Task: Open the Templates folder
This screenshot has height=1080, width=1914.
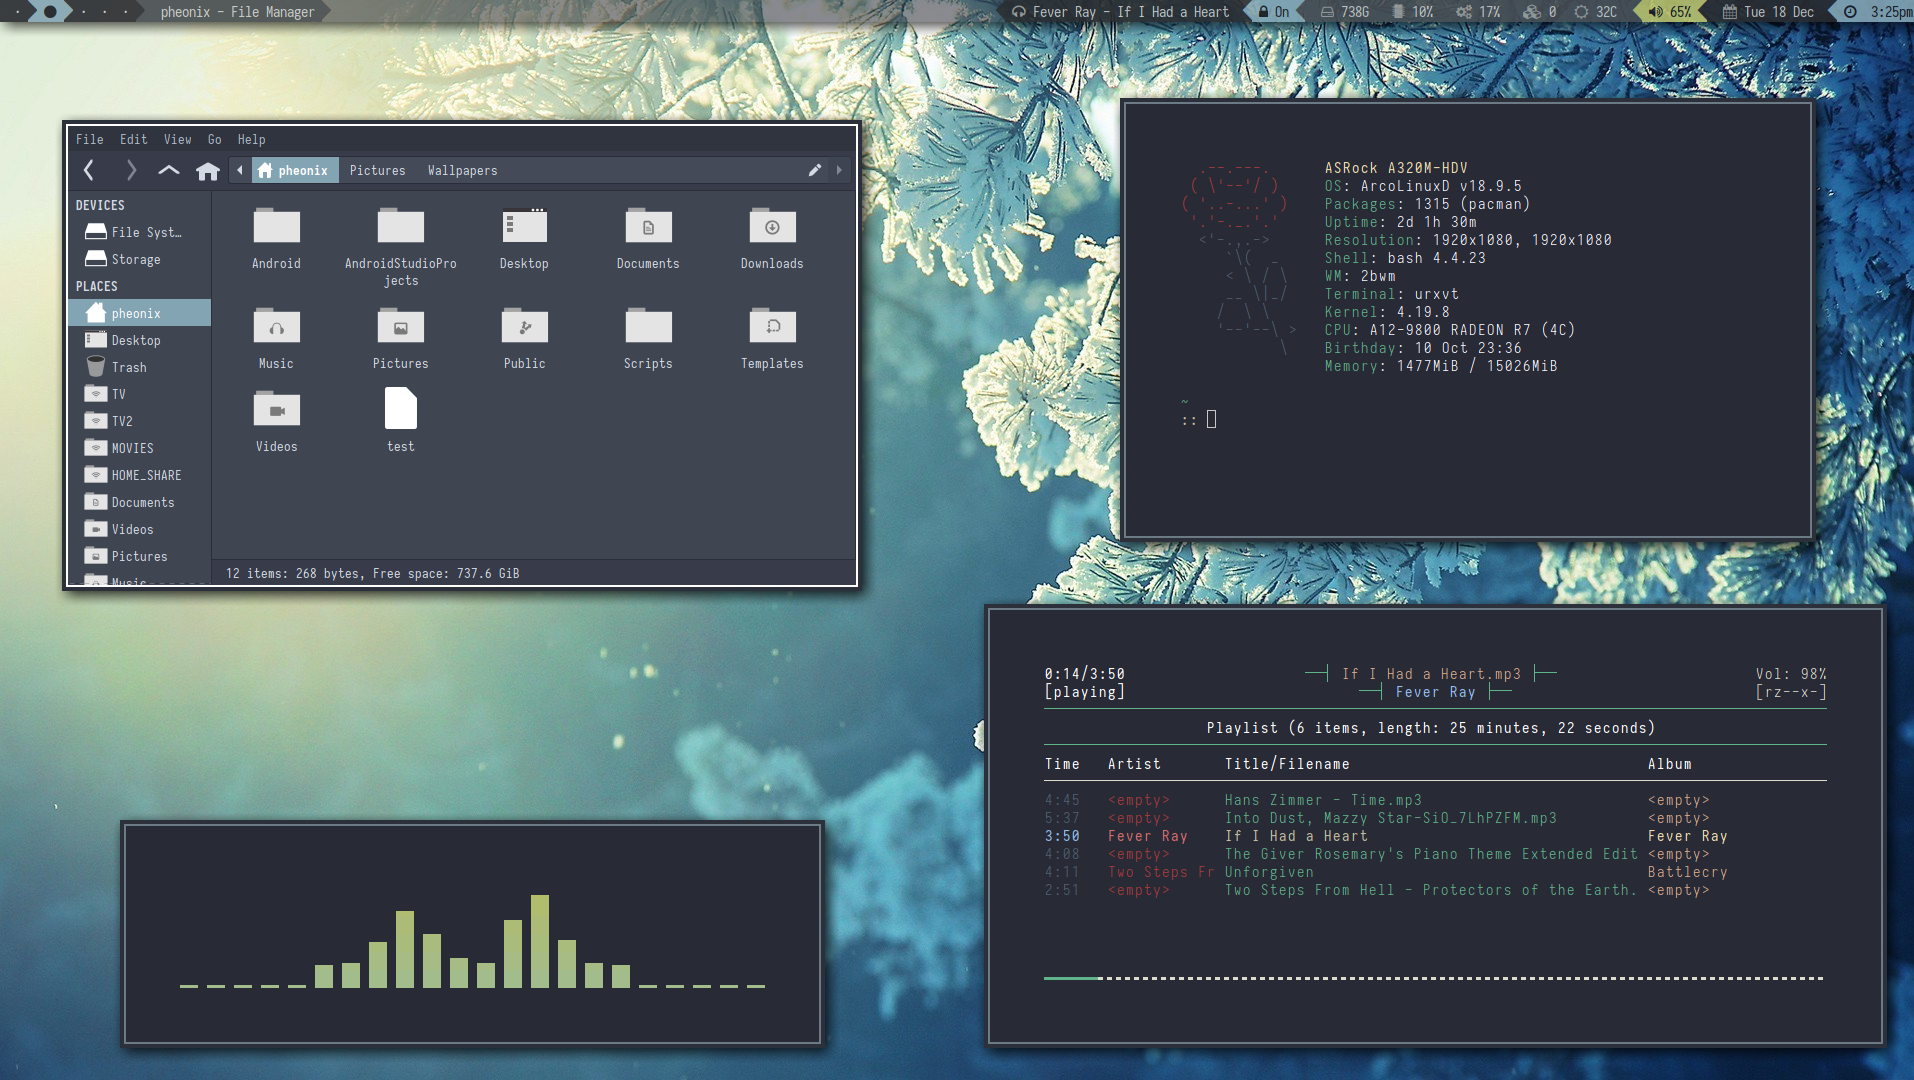Action: (772, 338)
